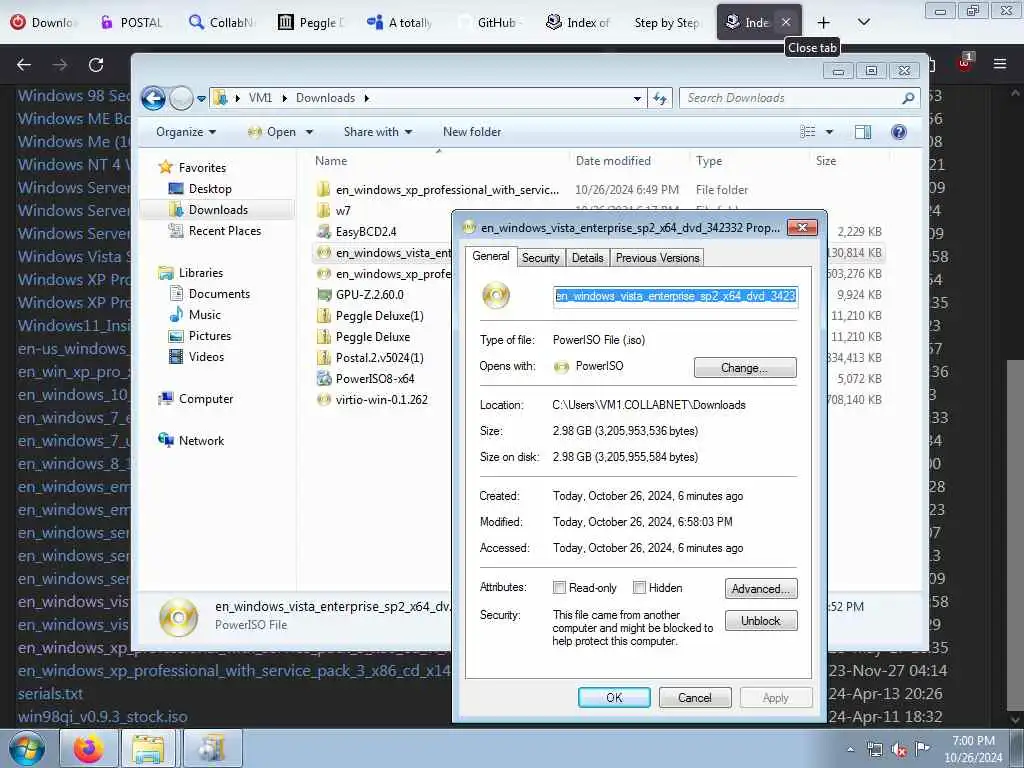Screen dimensions: 1024x768
Task: Open the Previous Versions tab
Action: click(x=658, y=258)
